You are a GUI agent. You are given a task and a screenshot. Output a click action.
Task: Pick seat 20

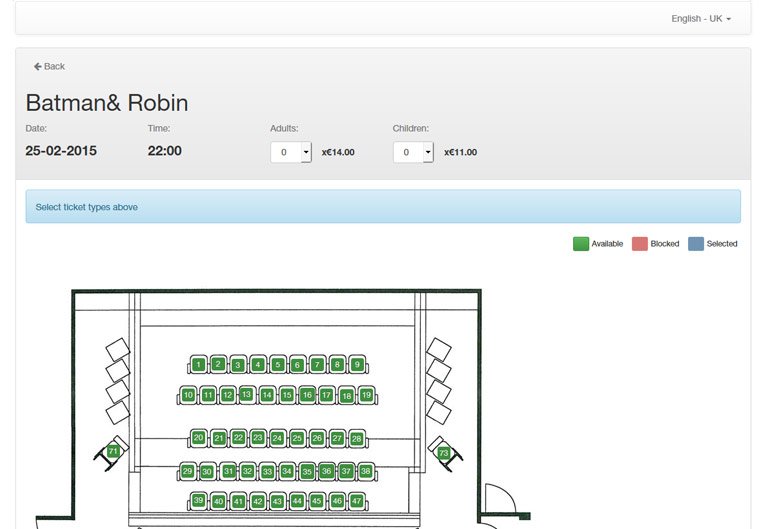pos(198,438)
